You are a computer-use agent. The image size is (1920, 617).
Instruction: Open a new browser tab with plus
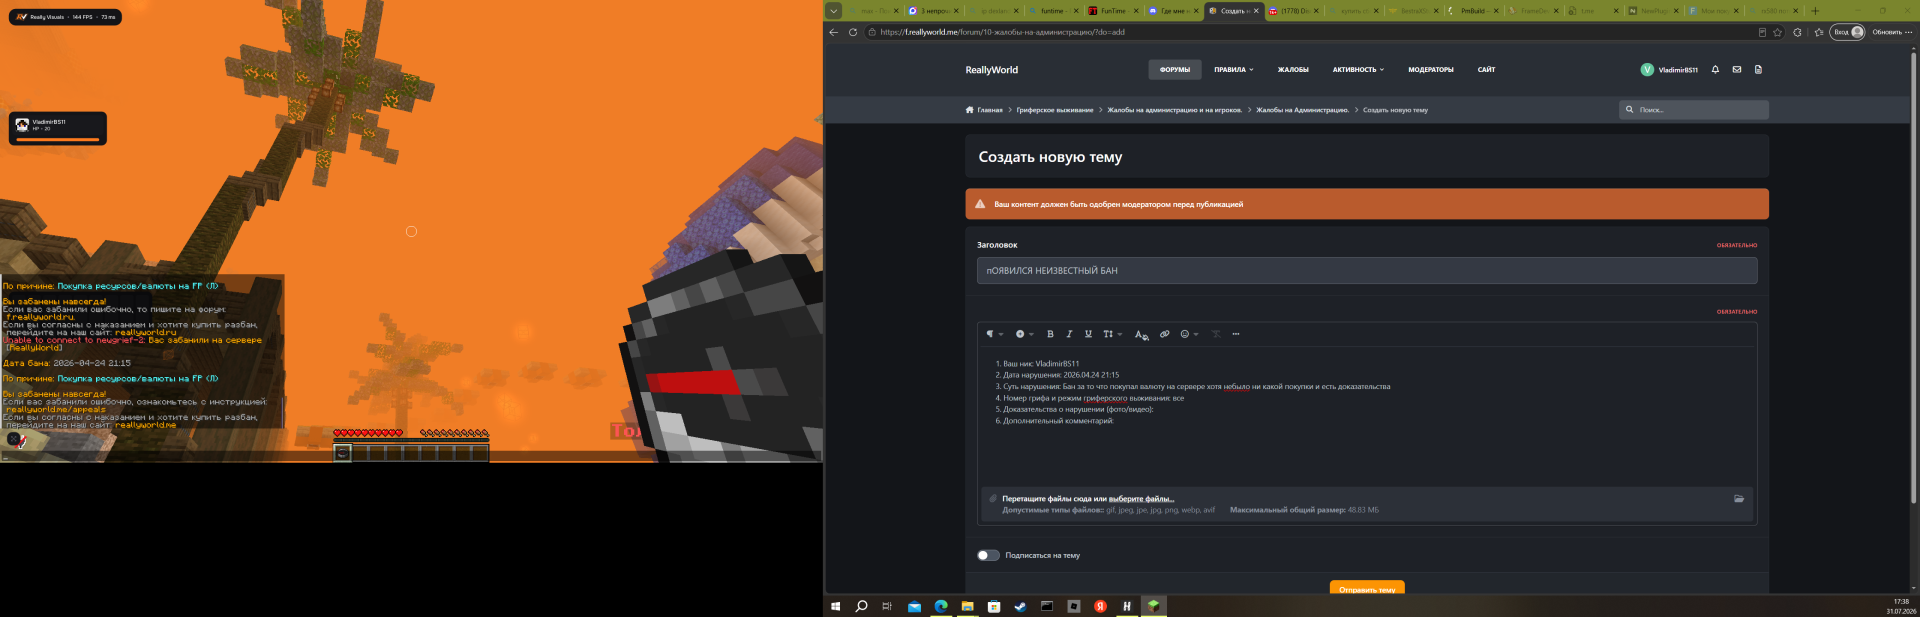[1815, 11]
